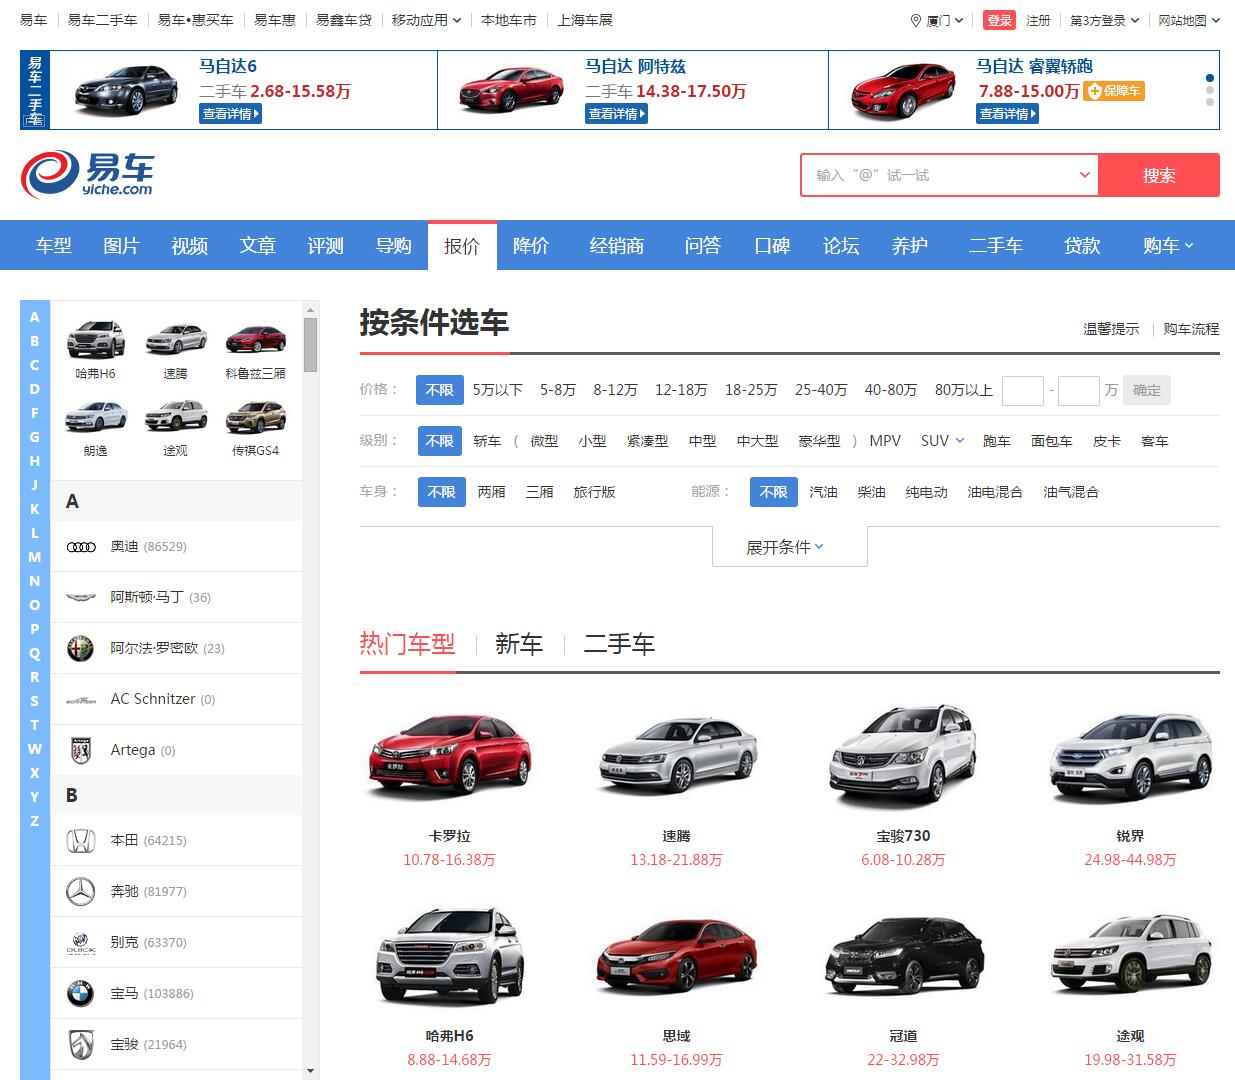This screenshot has height=1080, width=1235.
Task: Click the 注册 link
Action: click(1039, 20)
